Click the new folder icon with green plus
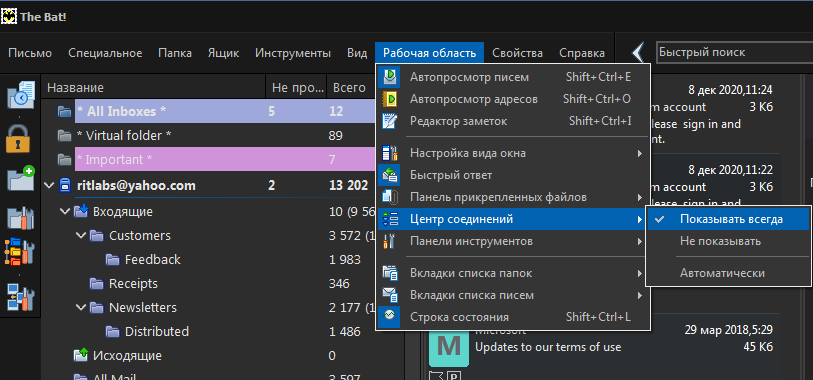 (20, 179)
